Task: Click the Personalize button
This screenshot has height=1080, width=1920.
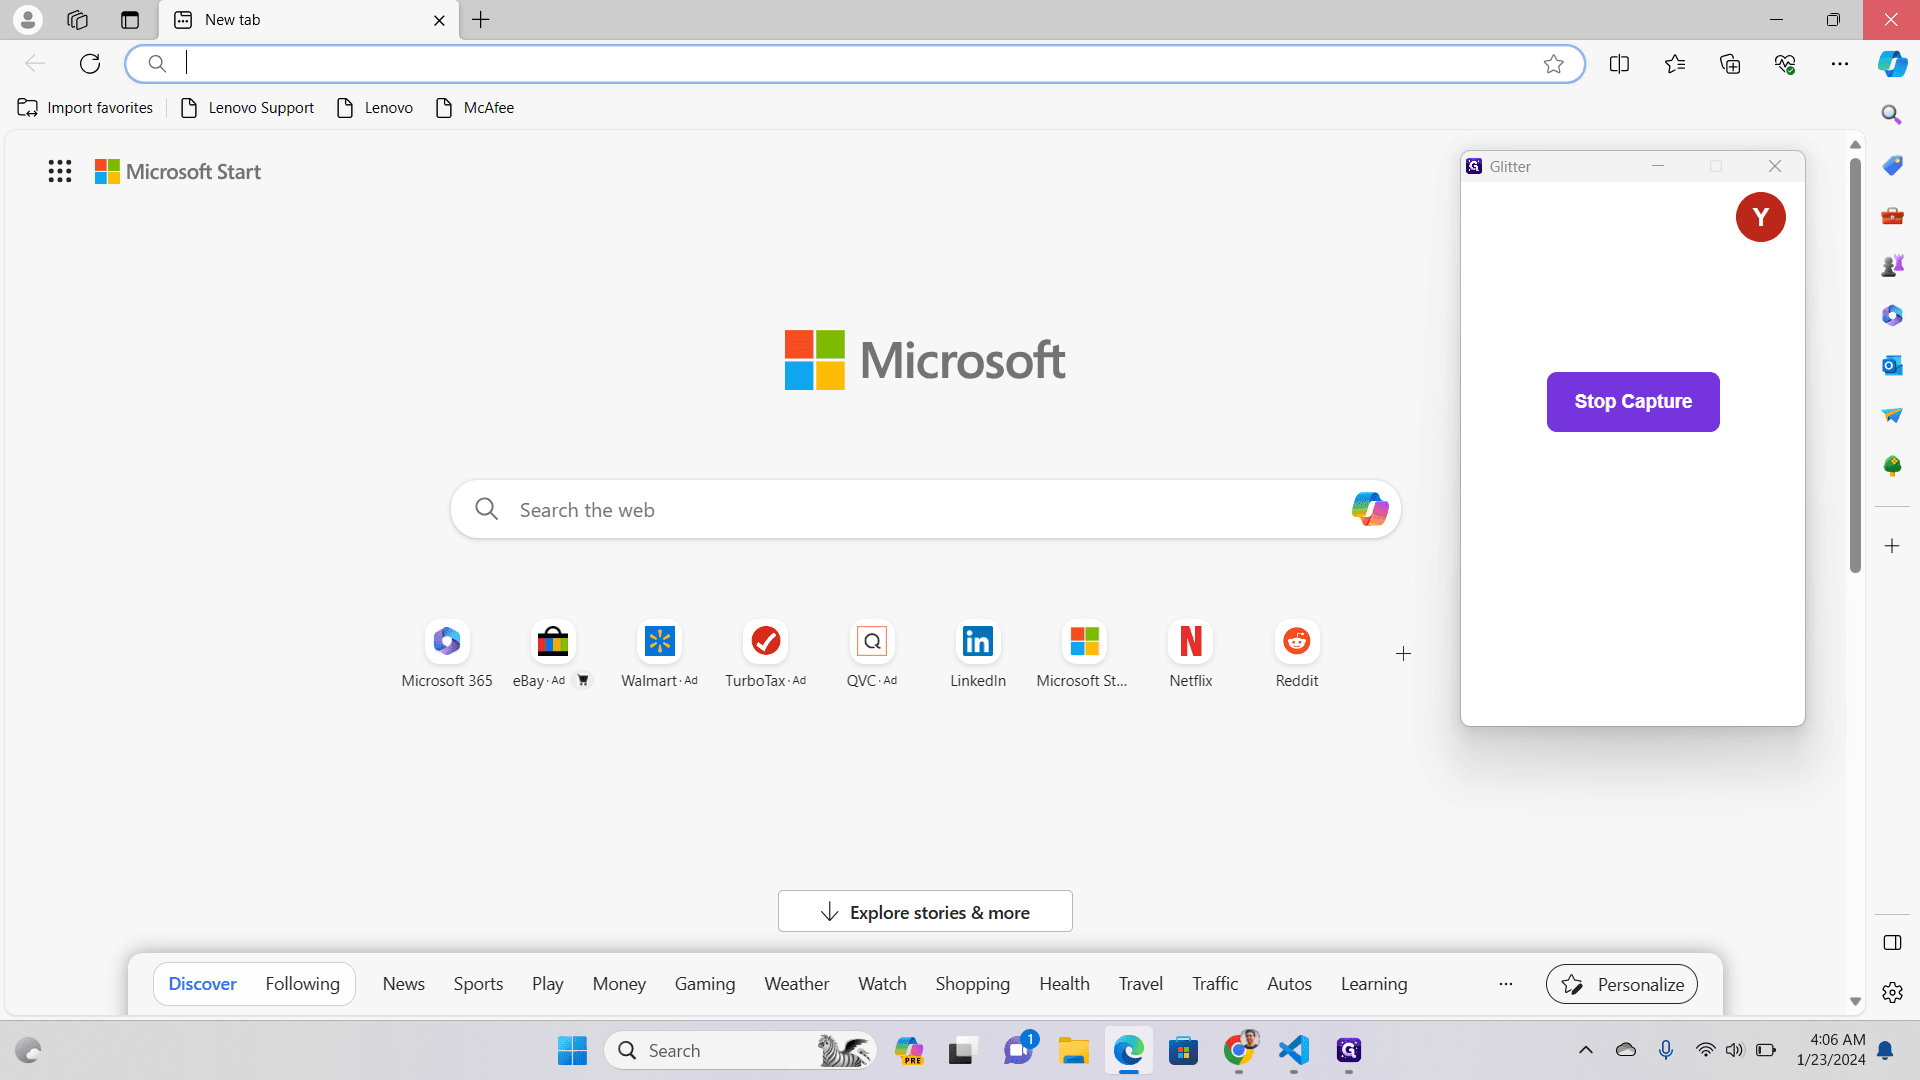Action: 1622,984
